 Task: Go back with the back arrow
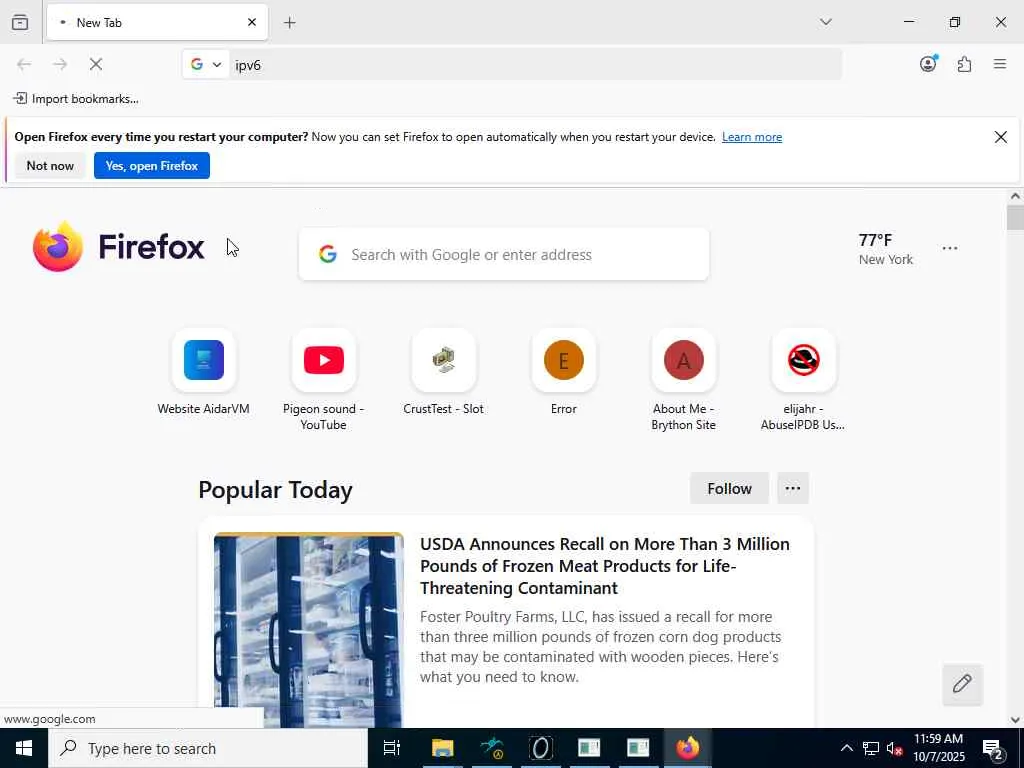coord(24,64)
